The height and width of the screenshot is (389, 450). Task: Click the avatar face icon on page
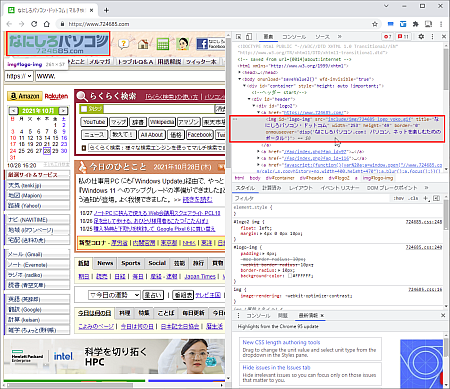pos(182,44)
